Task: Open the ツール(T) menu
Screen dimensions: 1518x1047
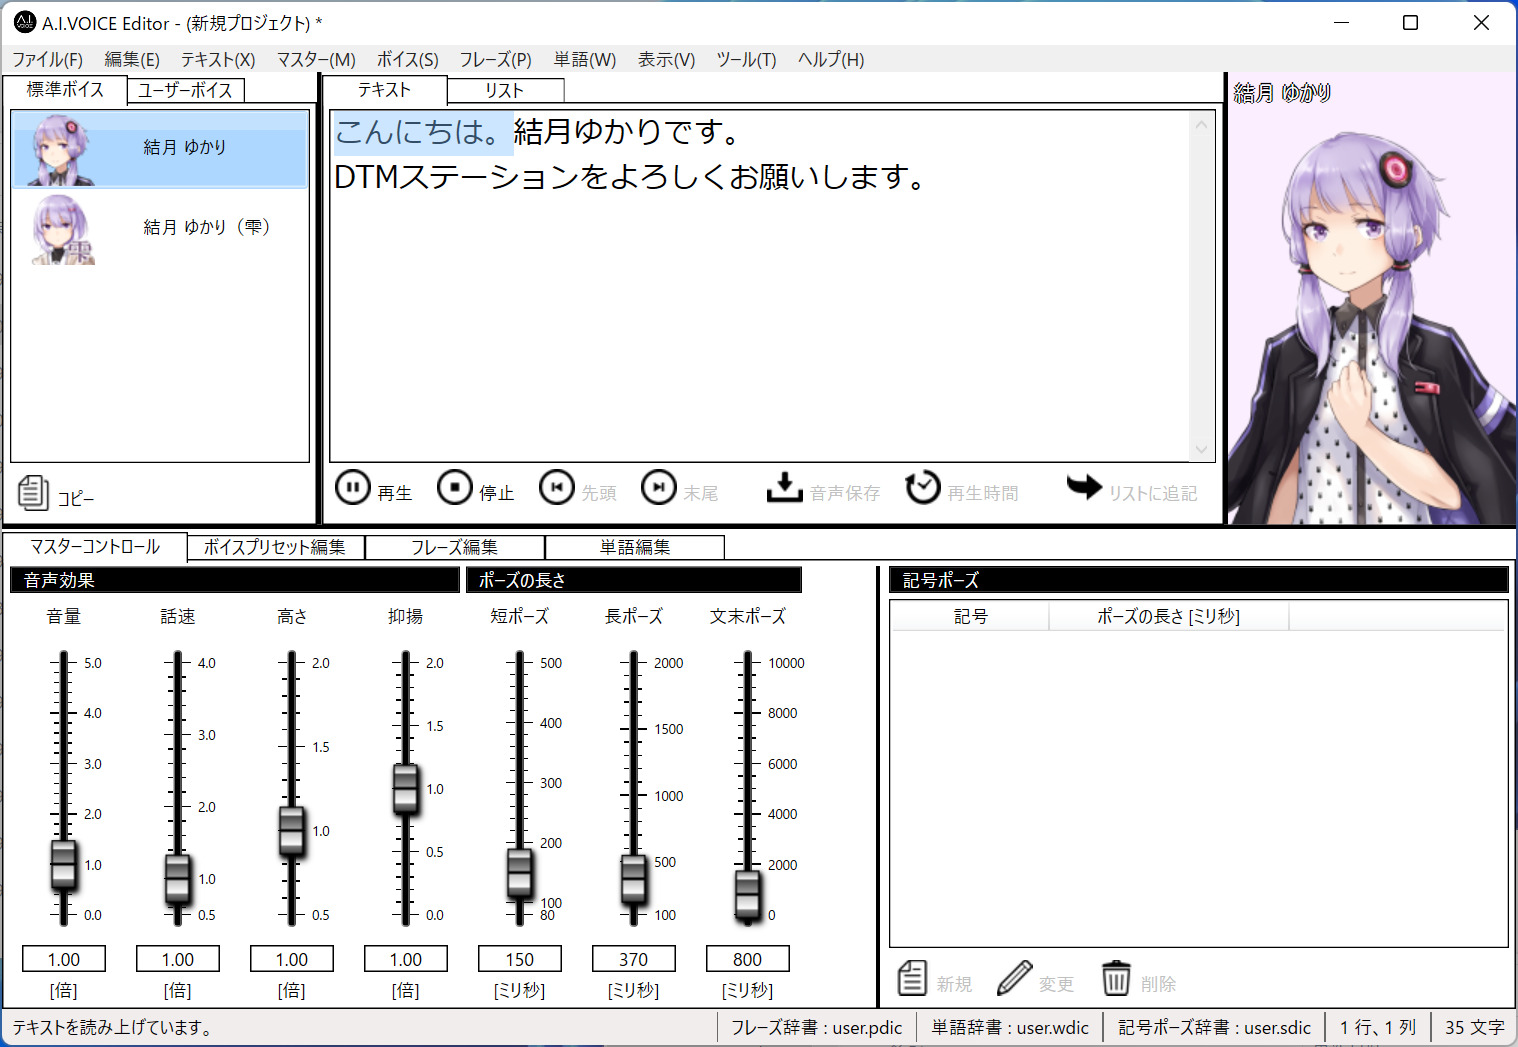Action: 747,60
